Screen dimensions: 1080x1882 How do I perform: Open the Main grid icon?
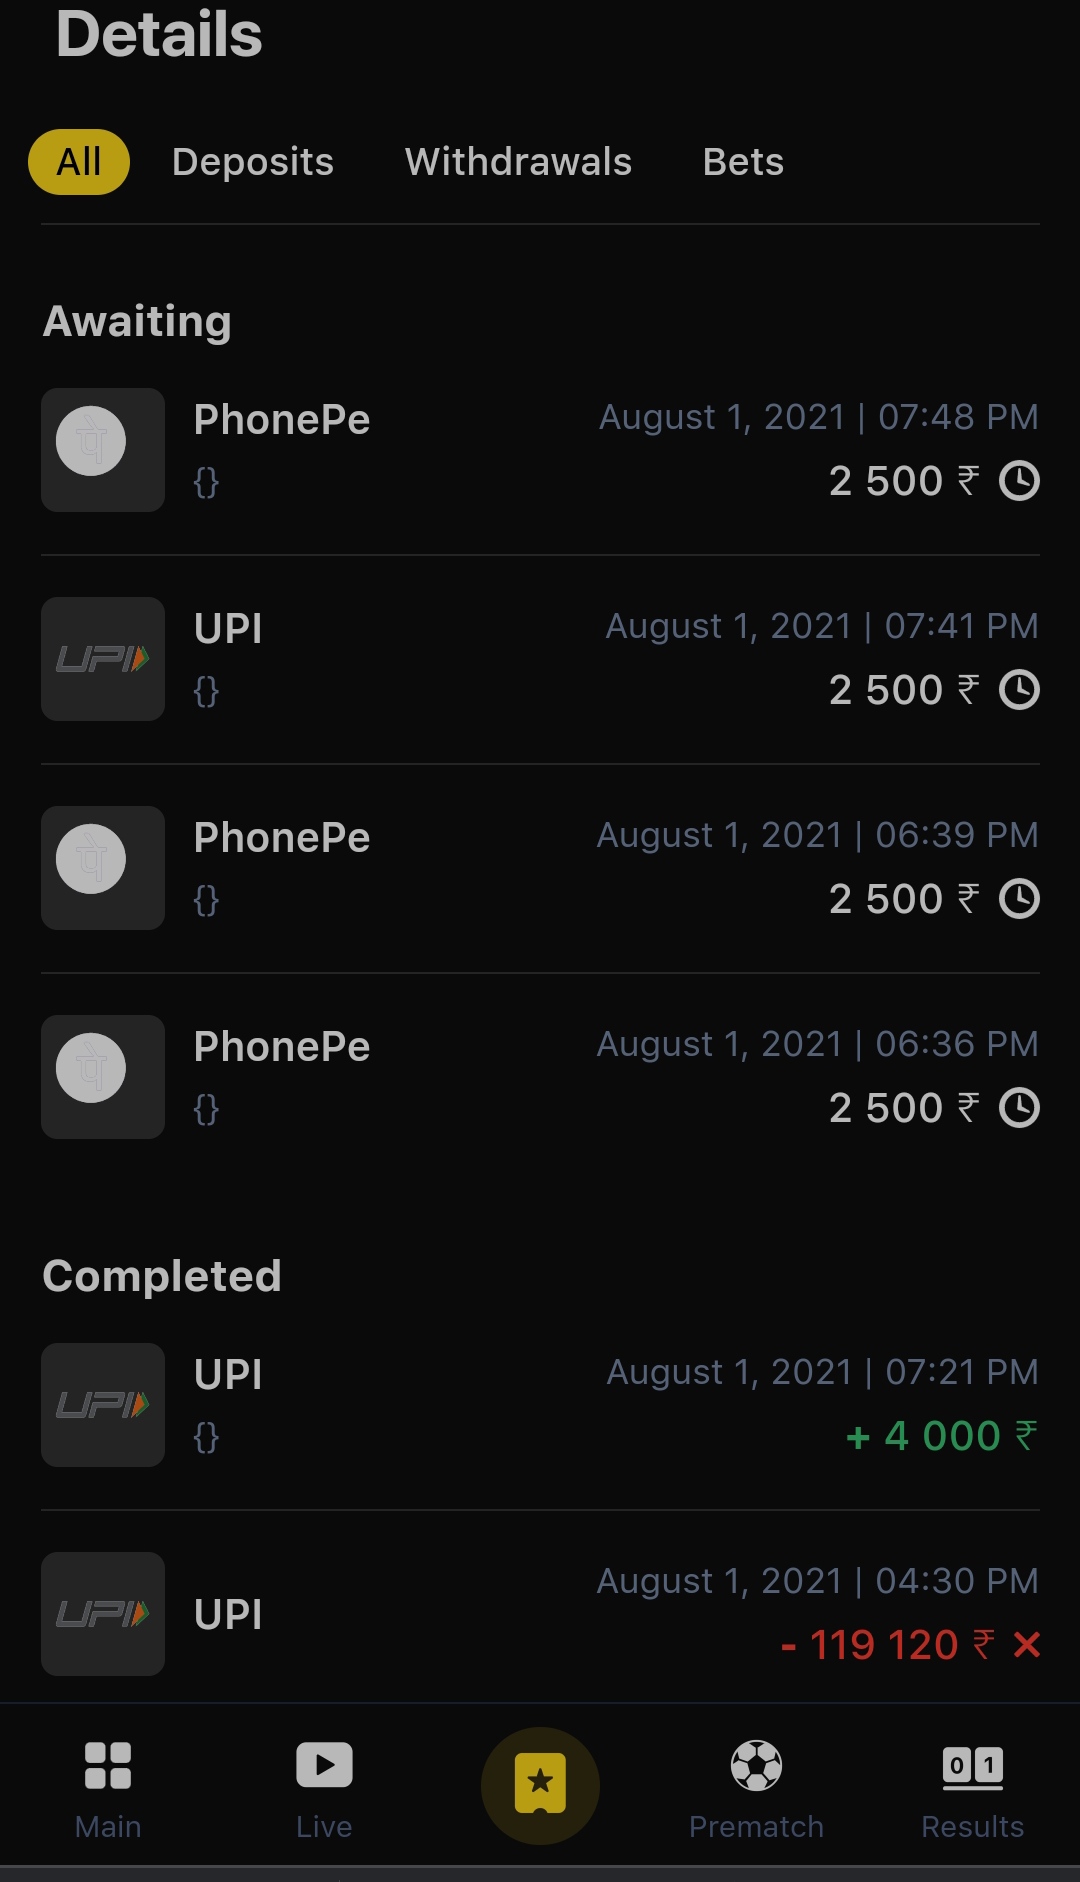click(x=108, y=1766)
